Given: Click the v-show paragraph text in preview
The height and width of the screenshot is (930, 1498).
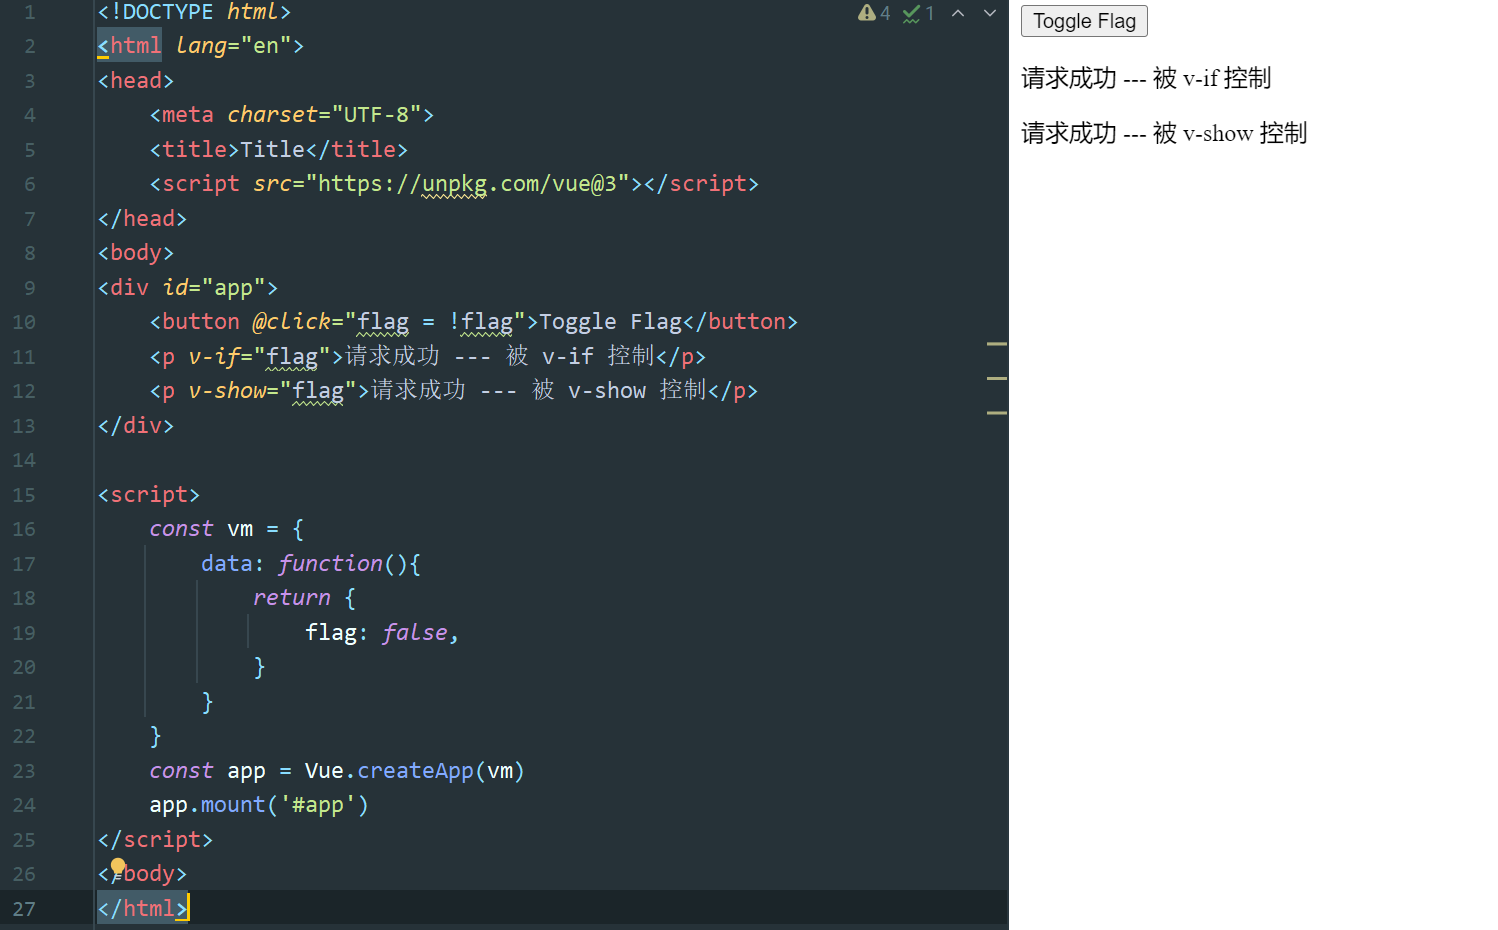Looking at the screenshot, I should click(1163, 134).
